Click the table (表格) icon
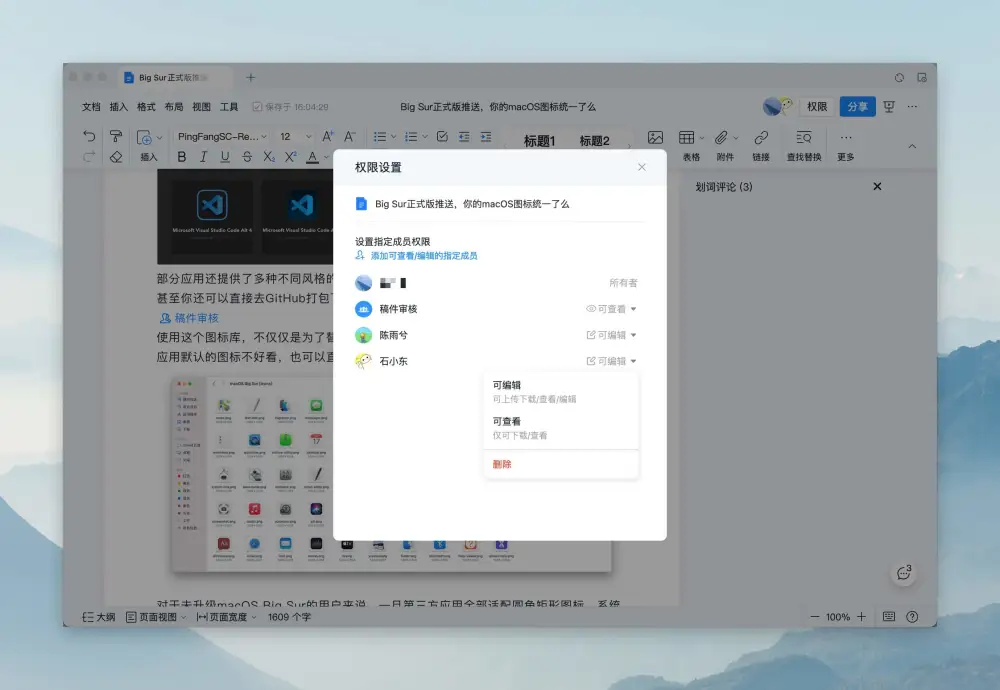Screen dimensions: 1000x690 pos(687,137)
